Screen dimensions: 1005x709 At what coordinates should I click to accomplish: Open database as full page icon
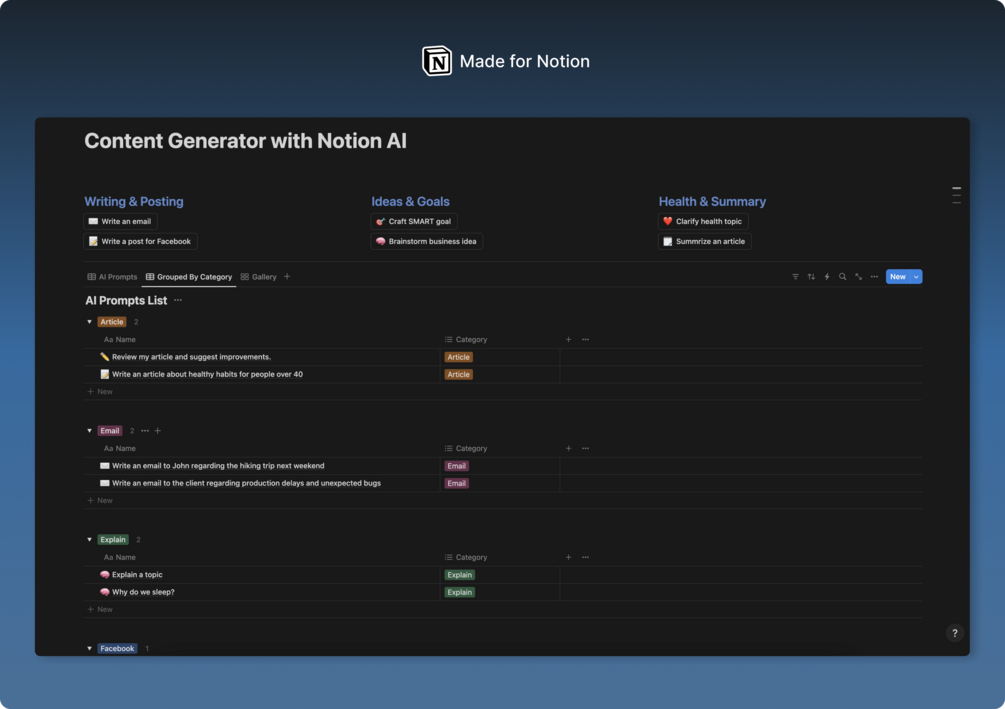[x=859, y=277]
